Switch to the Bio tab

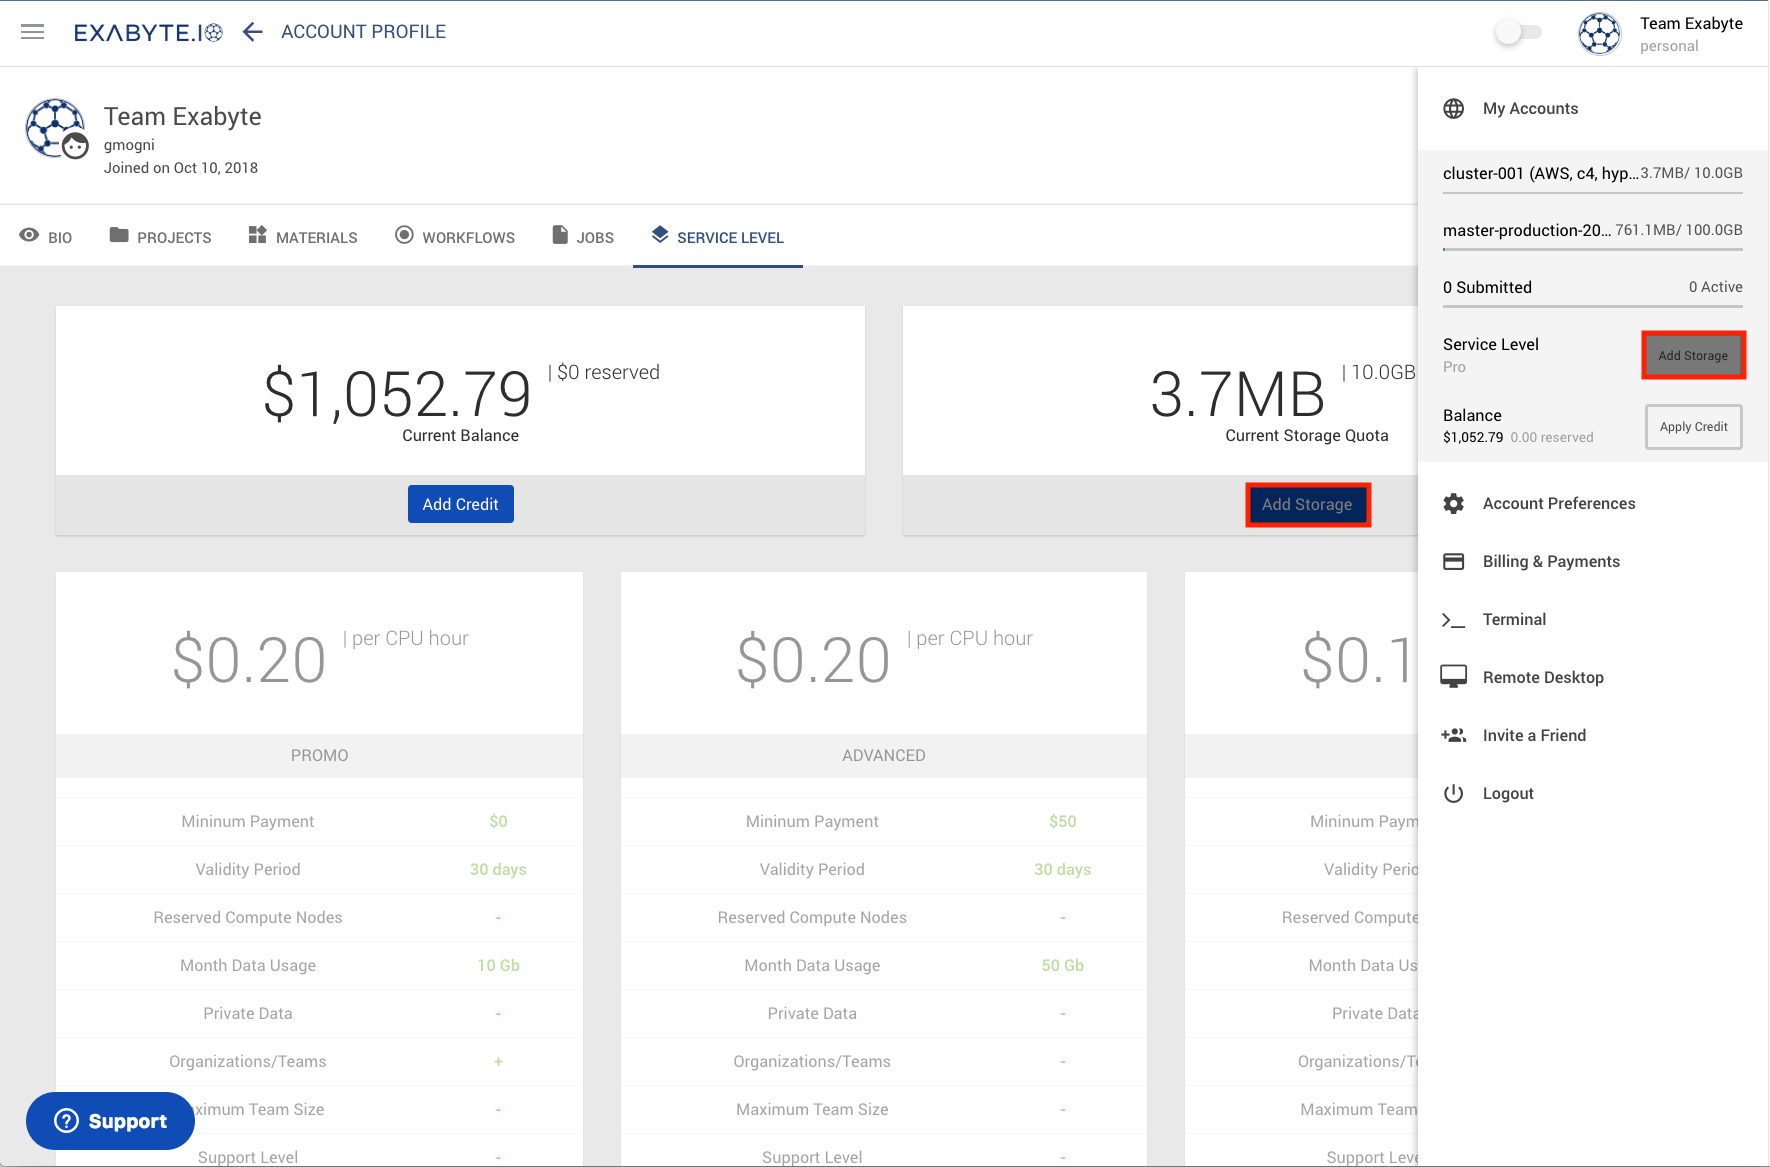pyautogui.click(x=46, y=237)
